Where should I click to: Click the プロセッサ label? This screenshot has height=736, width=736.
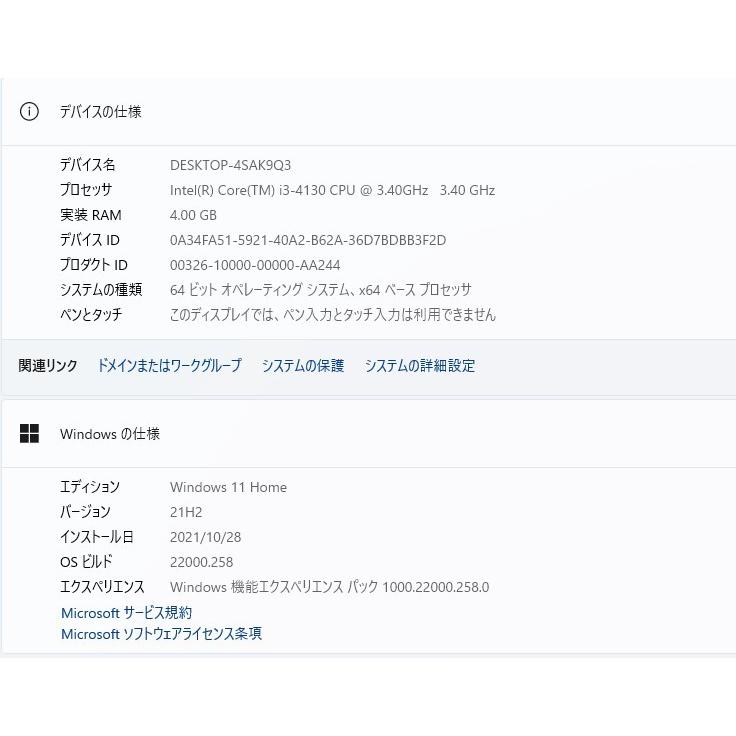86,190
